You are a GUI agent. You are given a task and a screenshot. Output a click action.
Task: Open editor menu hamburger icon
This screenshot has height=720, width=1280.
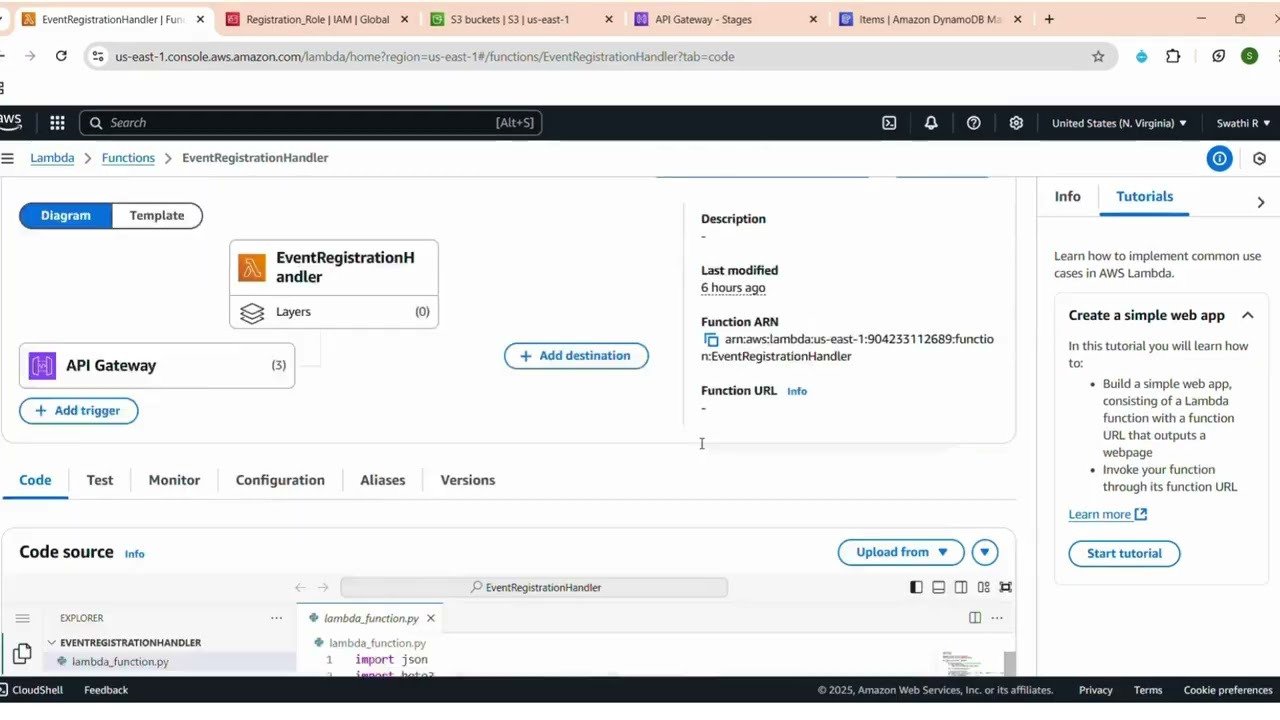pyautogui.click(x=22, y=618)
